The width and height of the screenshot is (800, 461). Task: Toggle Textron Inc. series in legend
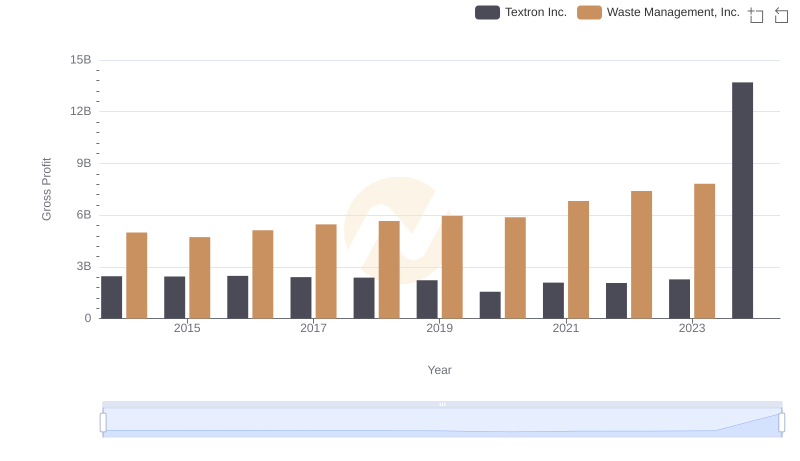pos(521,12)
